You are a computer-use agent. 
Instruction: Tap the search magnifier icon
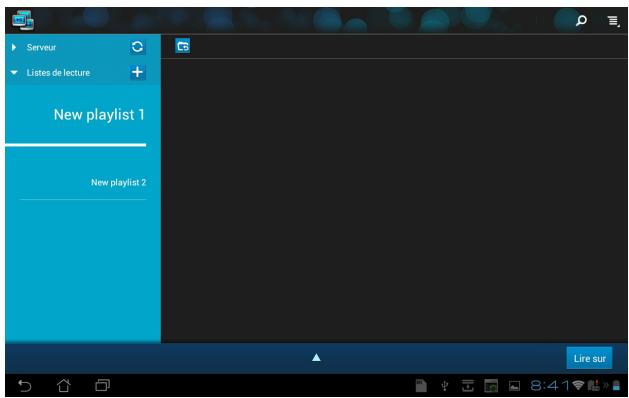point(581,20)
